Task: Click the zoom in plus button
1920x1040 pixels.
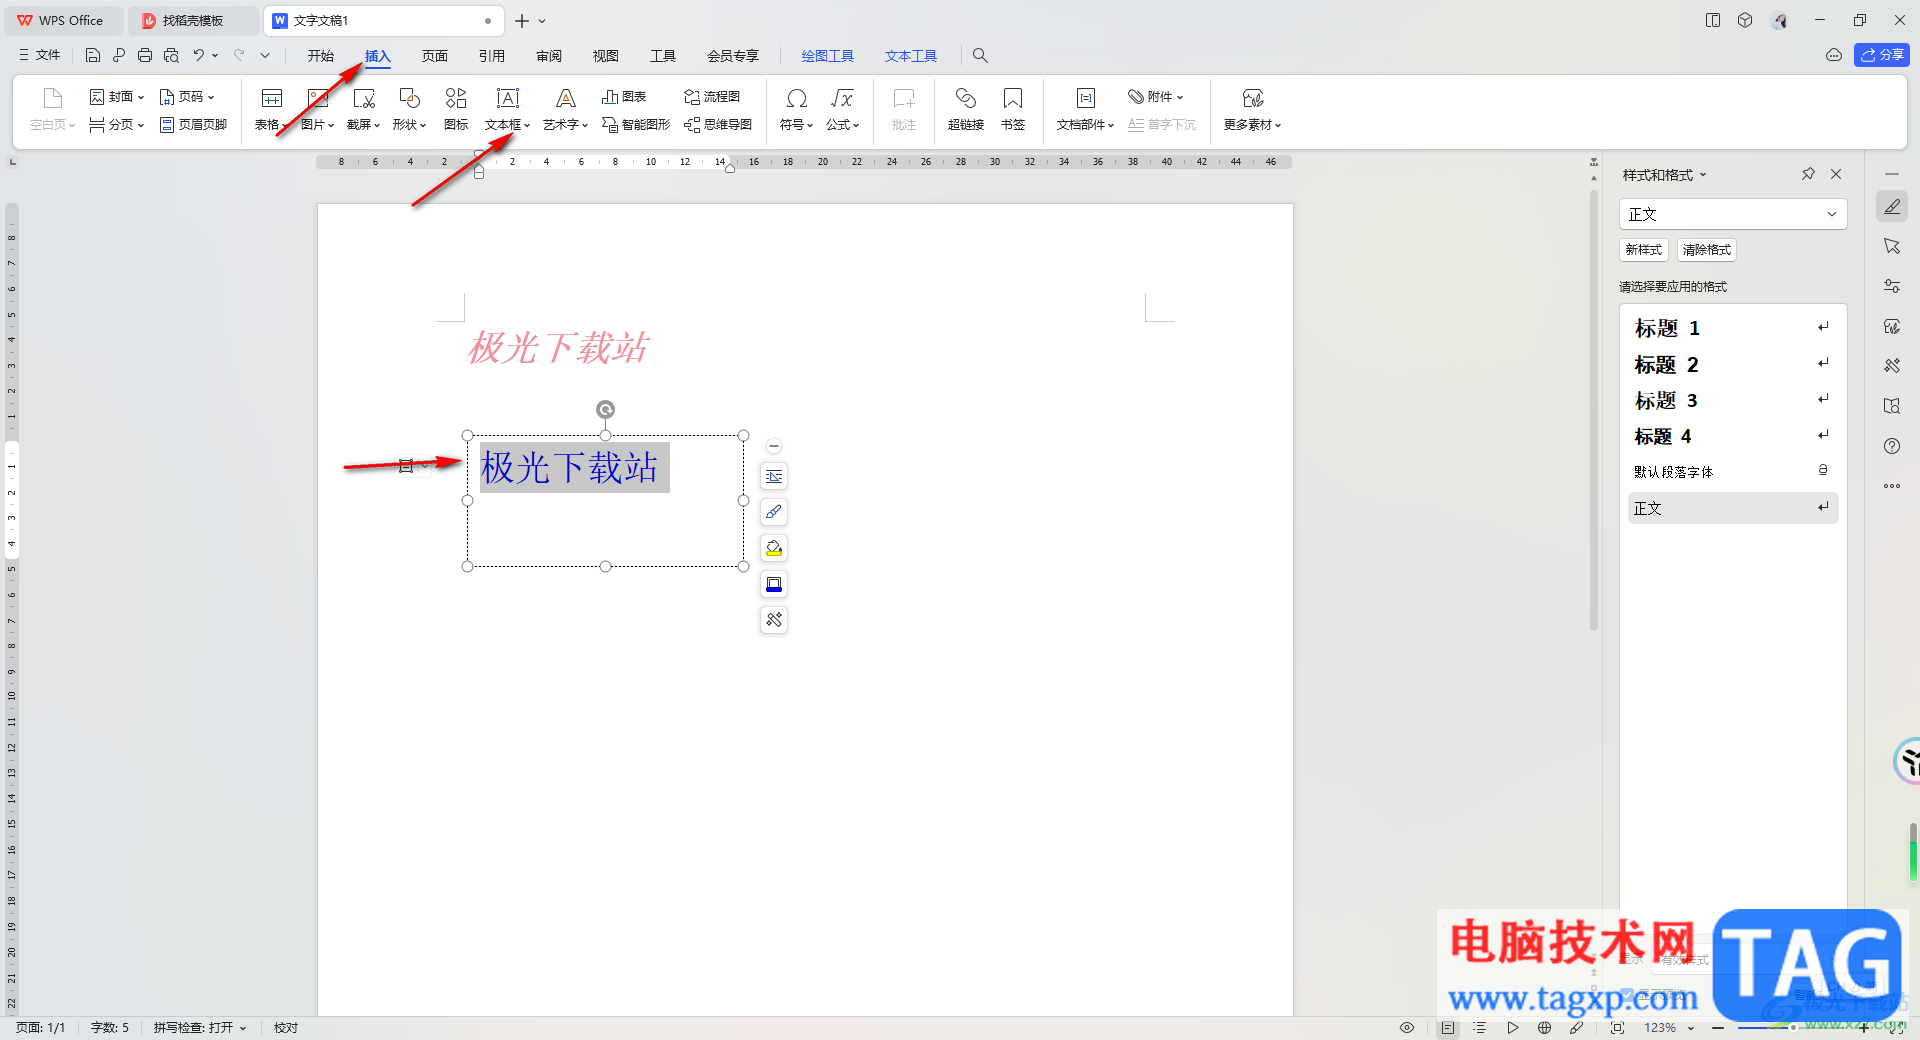Action: pyautogui.click(x=1864, y=1028)
